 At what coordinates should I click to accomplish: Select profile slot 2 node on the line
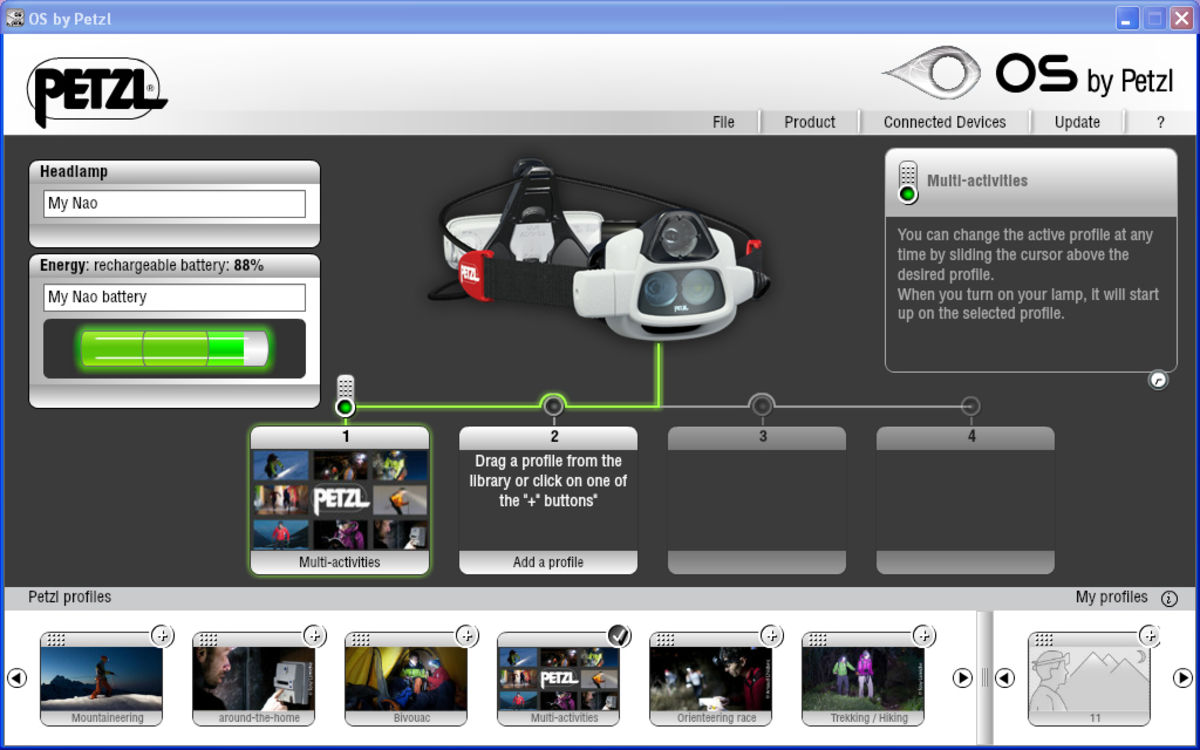point(553,406)
